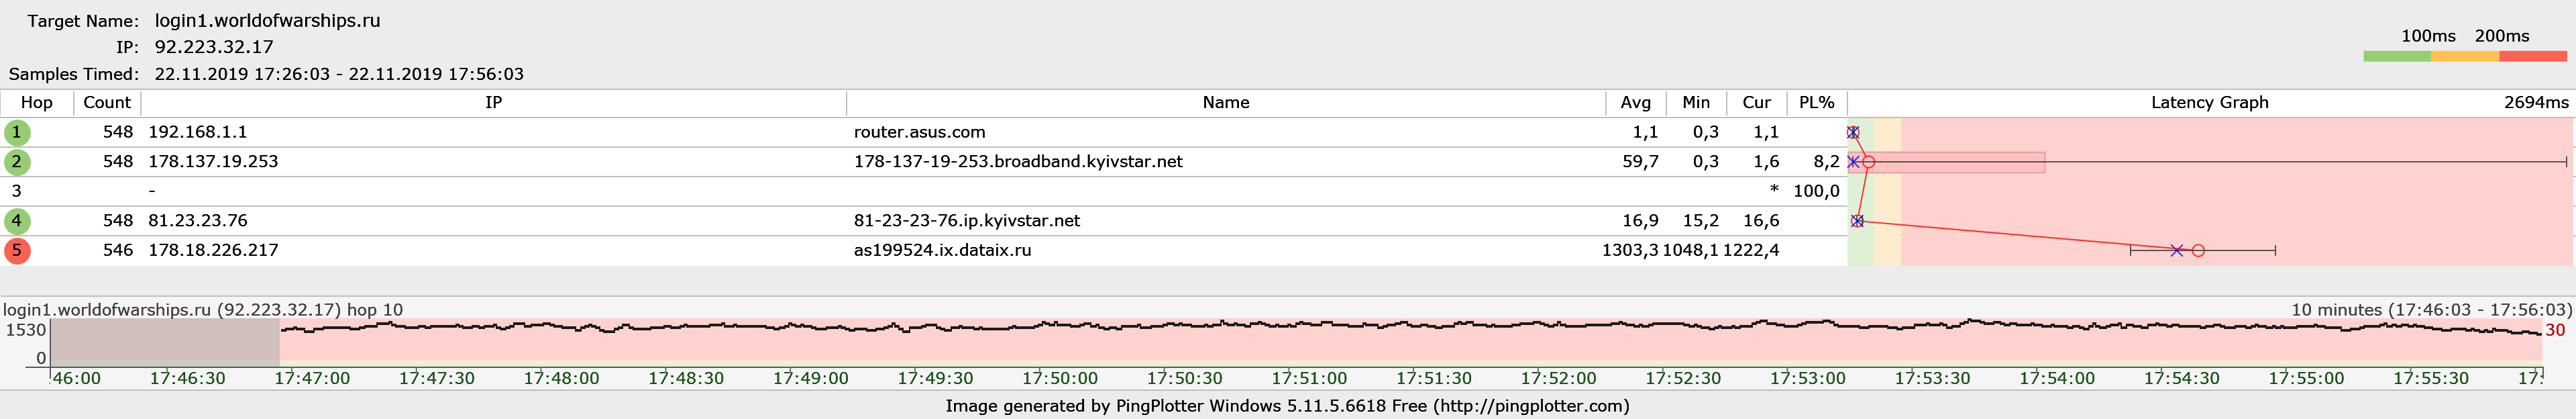The image size is (2576, 419).
Task: Click hop 5 blue X marker in latency graph
Action: [2177, 250]
